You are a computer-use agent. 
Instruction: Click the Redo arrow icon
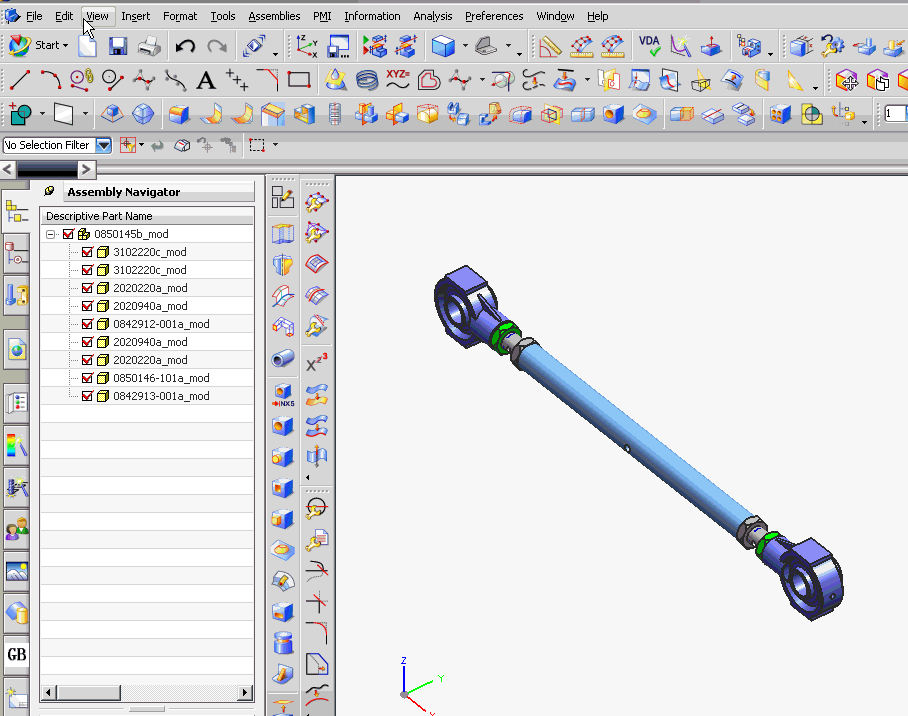pyautogui.click(x=217, y=46)
